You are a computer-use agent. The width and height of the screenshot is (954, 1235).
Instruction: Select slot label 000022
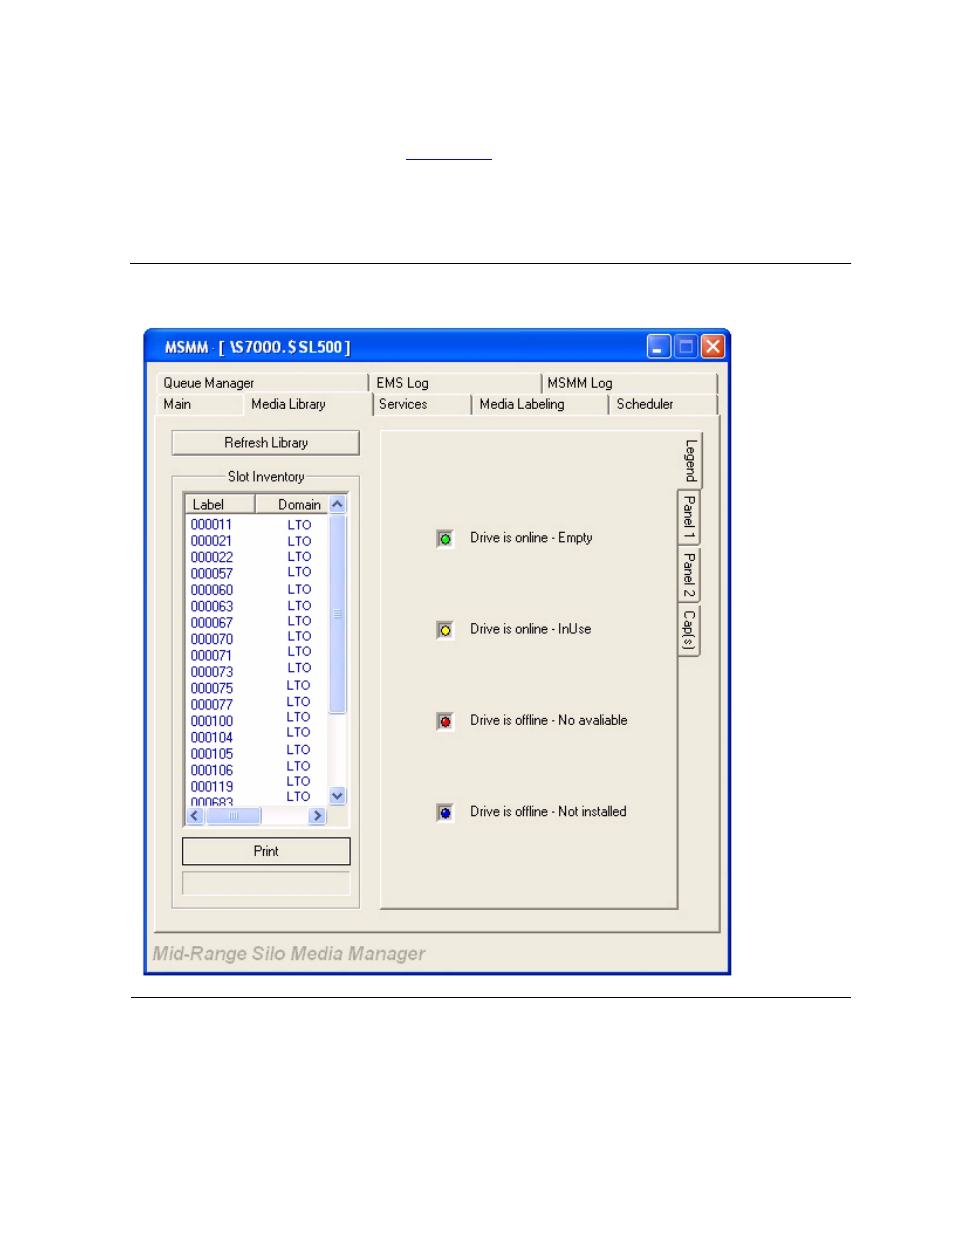click(x=211, y=557)
